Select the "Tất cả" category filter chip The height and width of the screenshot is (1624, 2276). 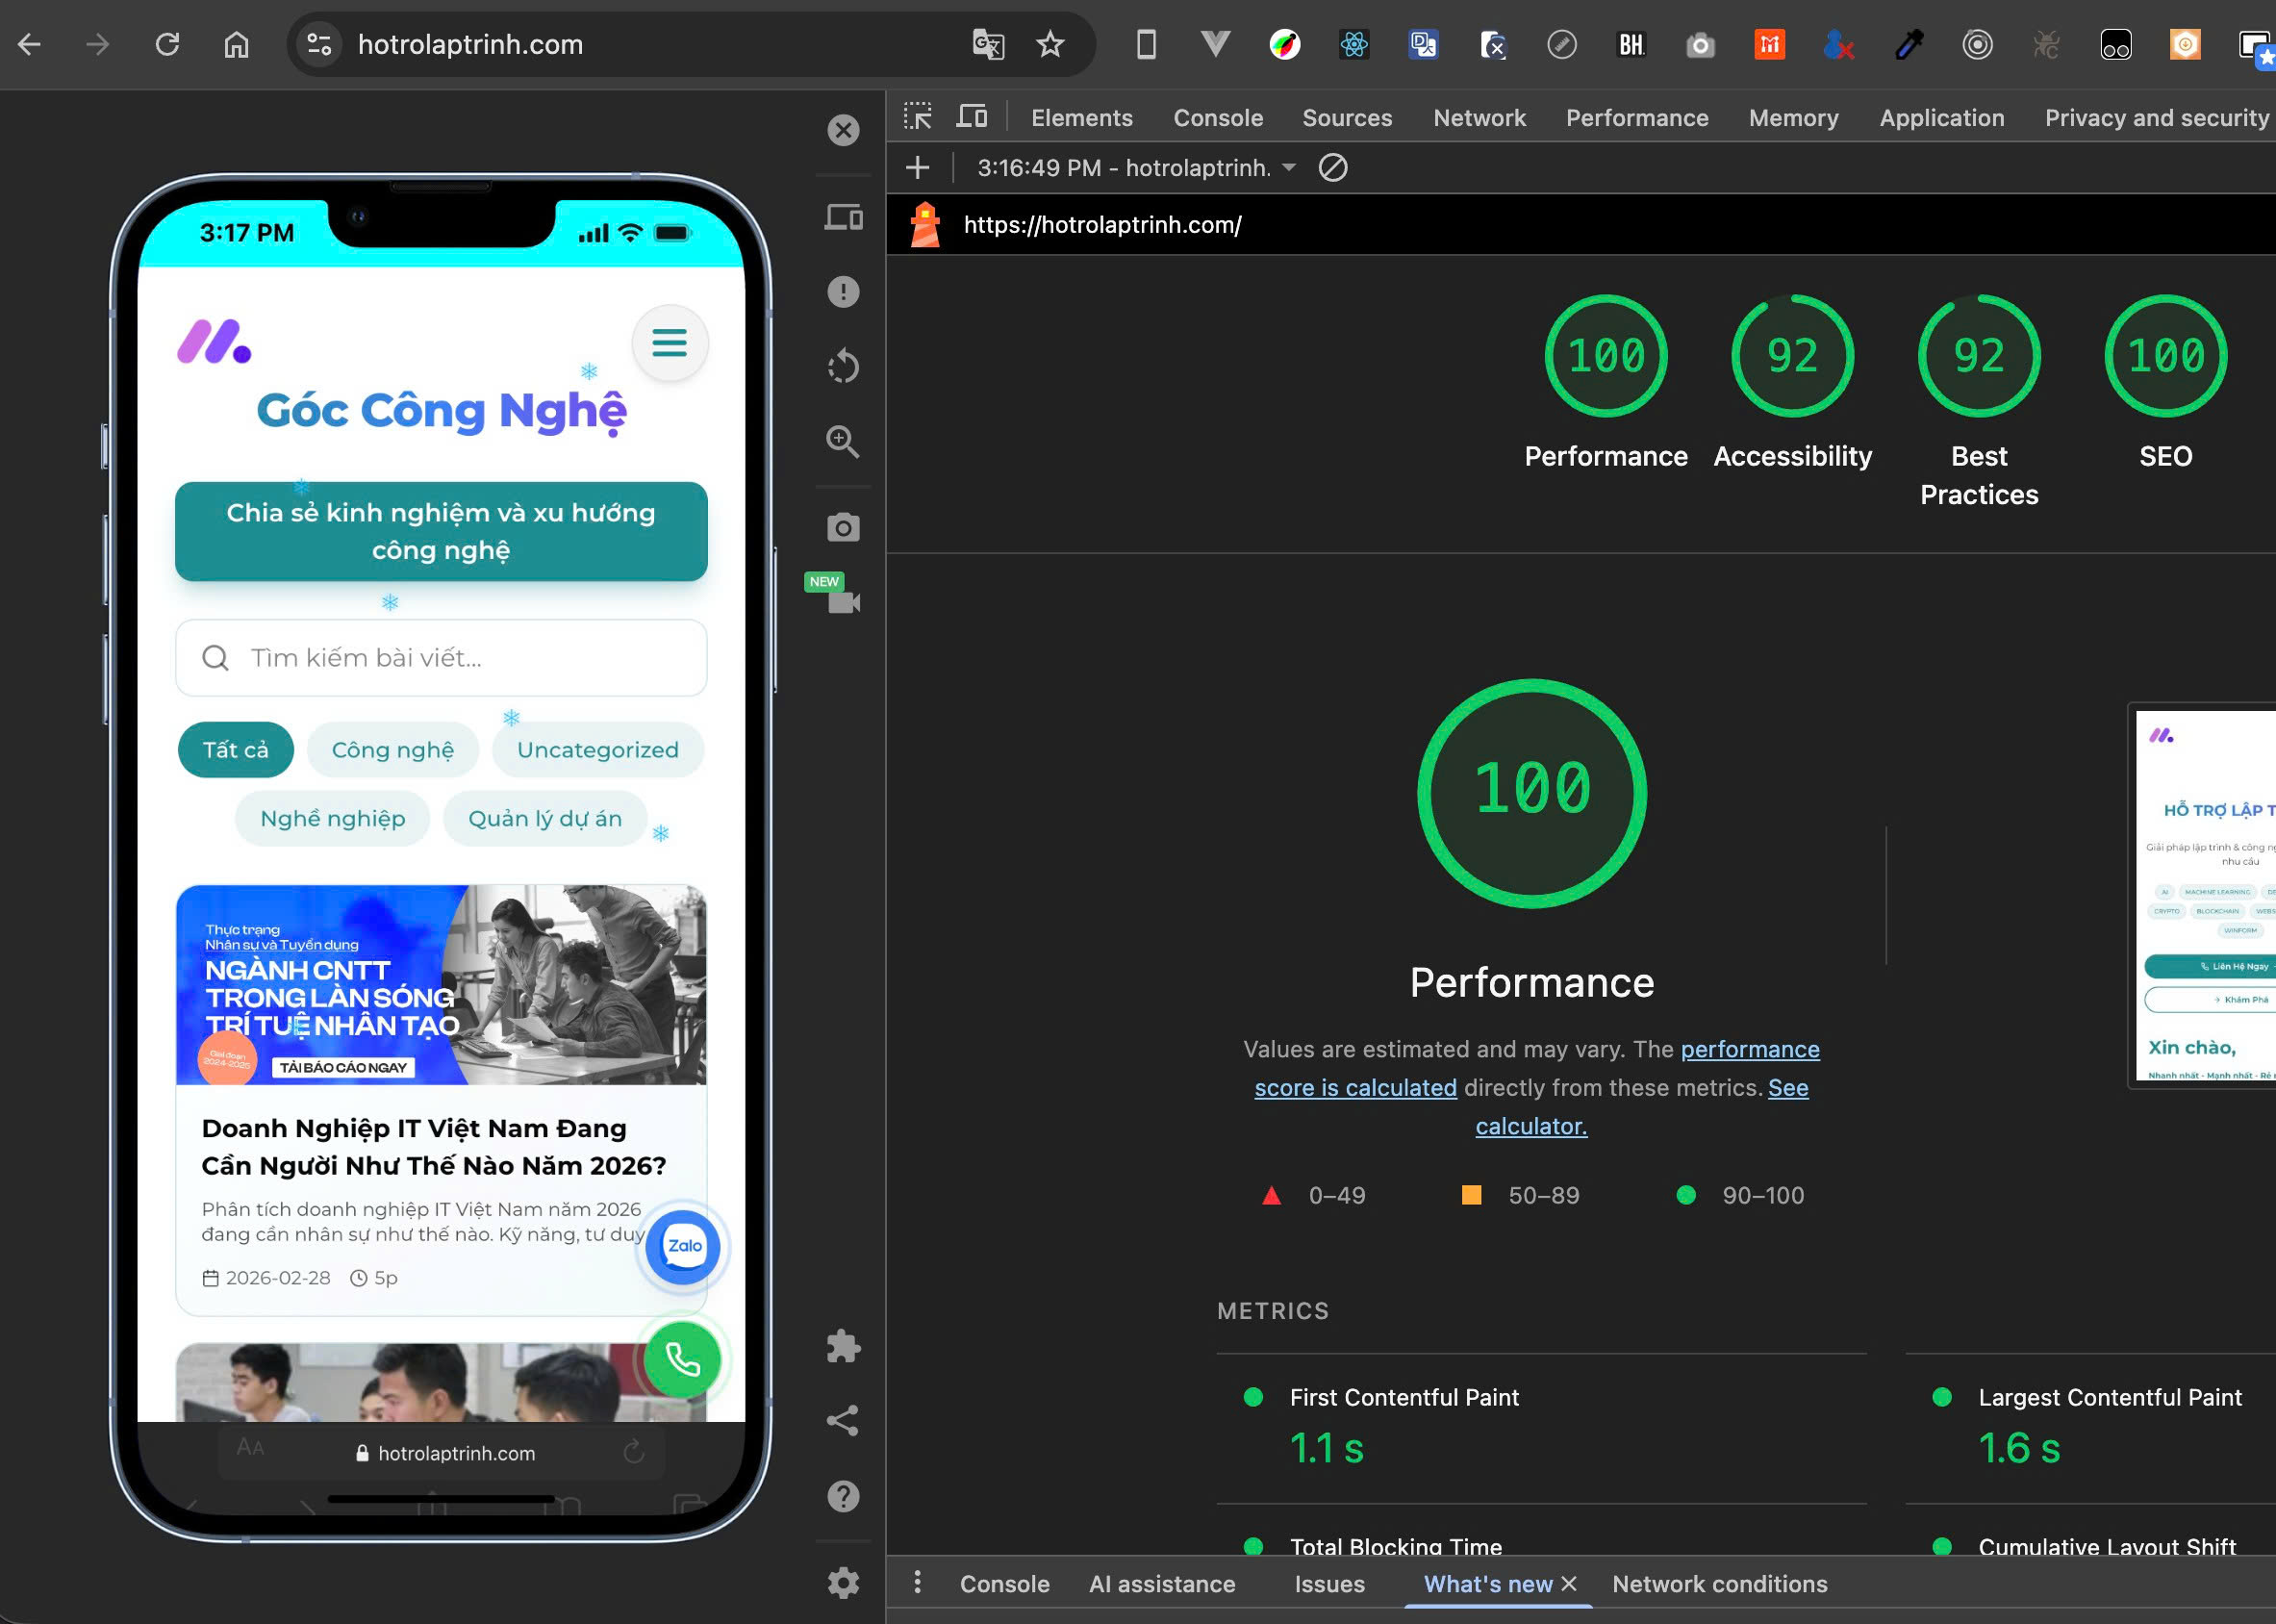(x=235, y=750)
